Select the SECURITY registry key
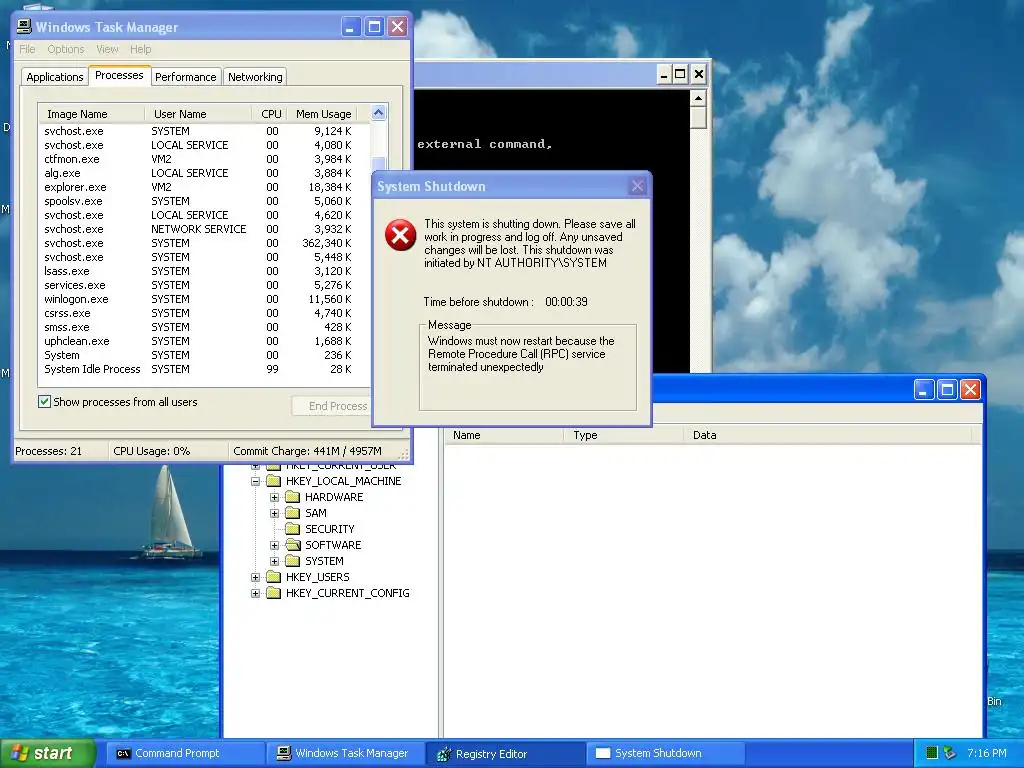The width and height of the screenshot is (1024, 768). click(x=329, y=529)
